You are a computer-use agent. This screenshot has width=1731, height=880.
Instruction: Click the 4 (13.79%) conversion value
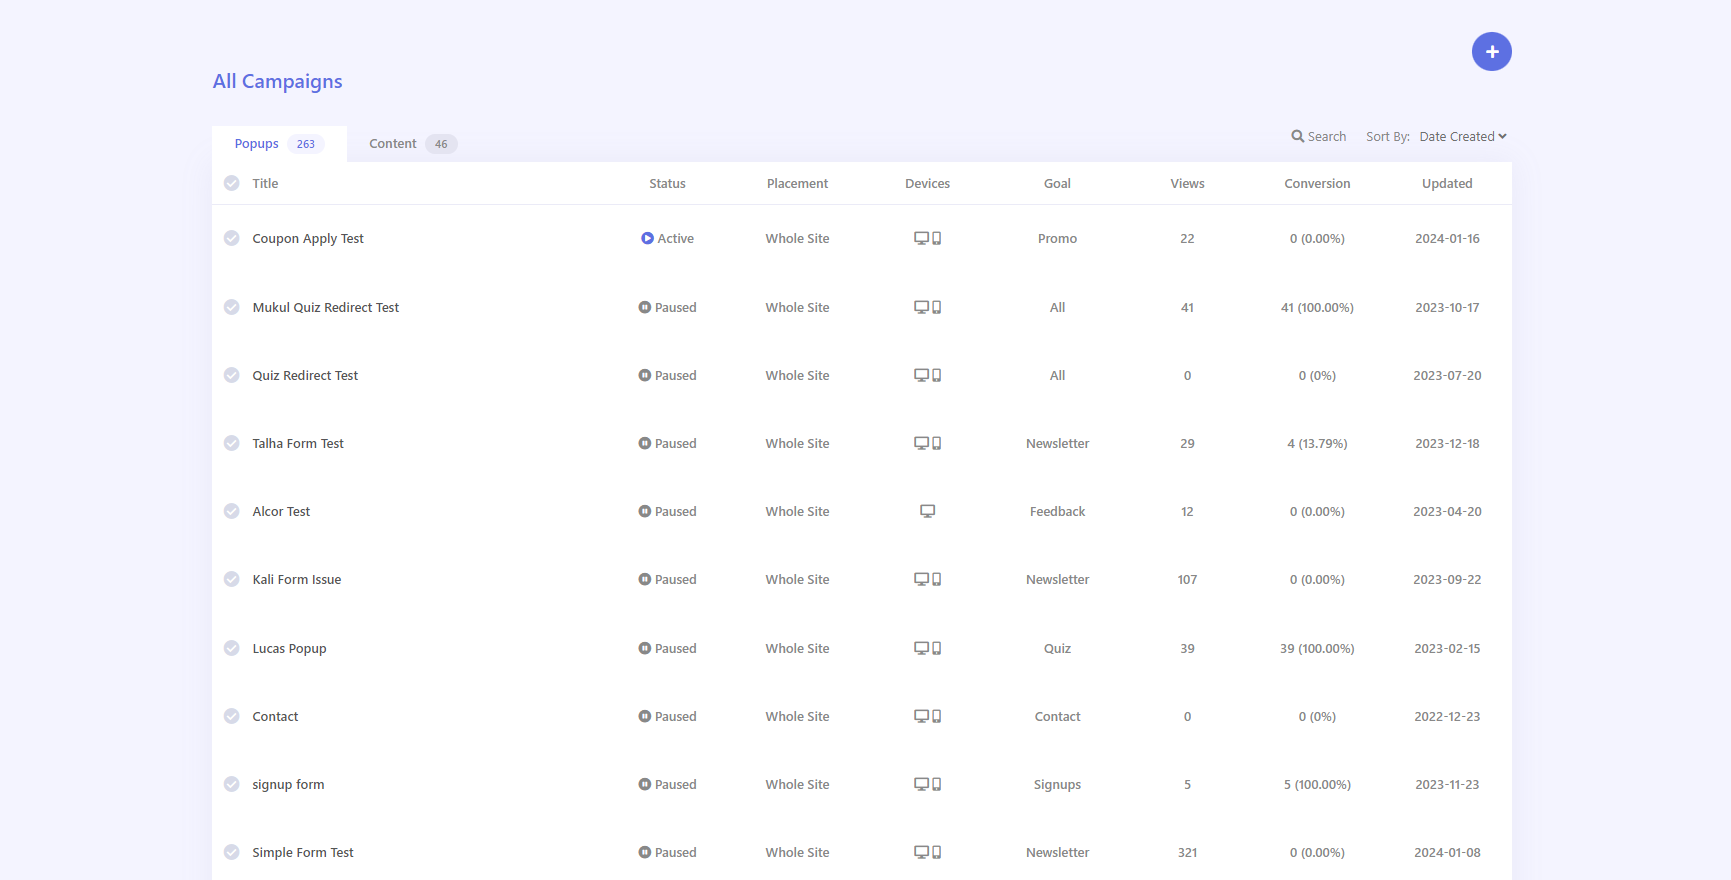1317,443
